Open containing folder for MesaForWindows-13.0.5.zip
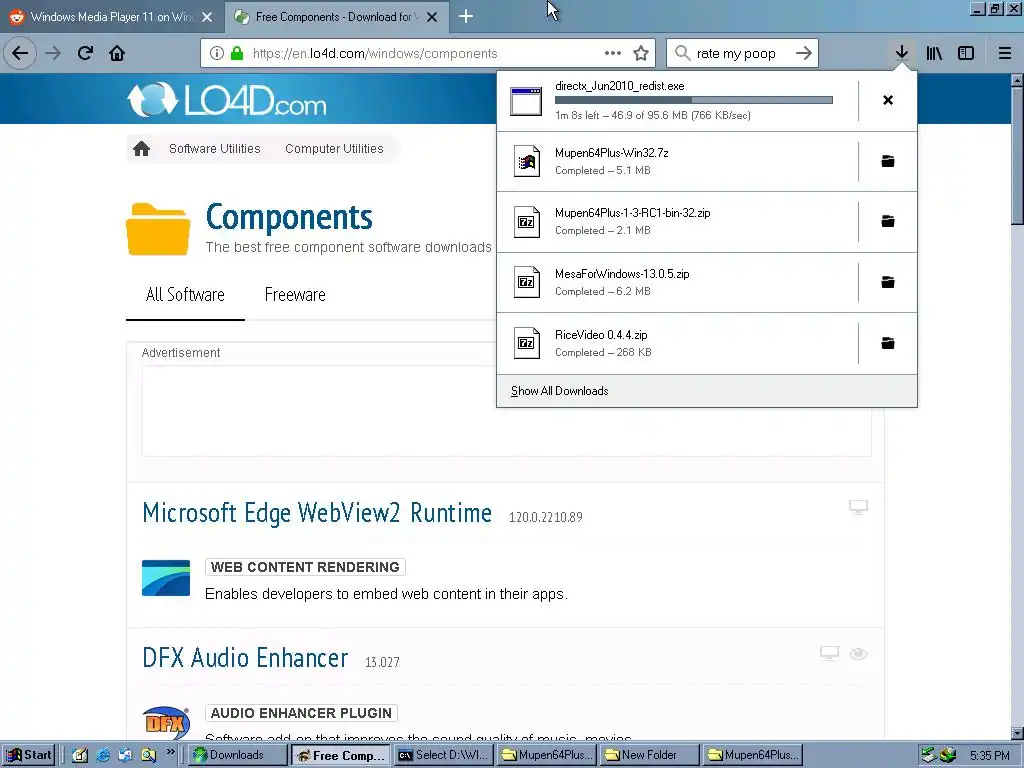This screenshot has width=1024, height=768. tap(888, 282)
